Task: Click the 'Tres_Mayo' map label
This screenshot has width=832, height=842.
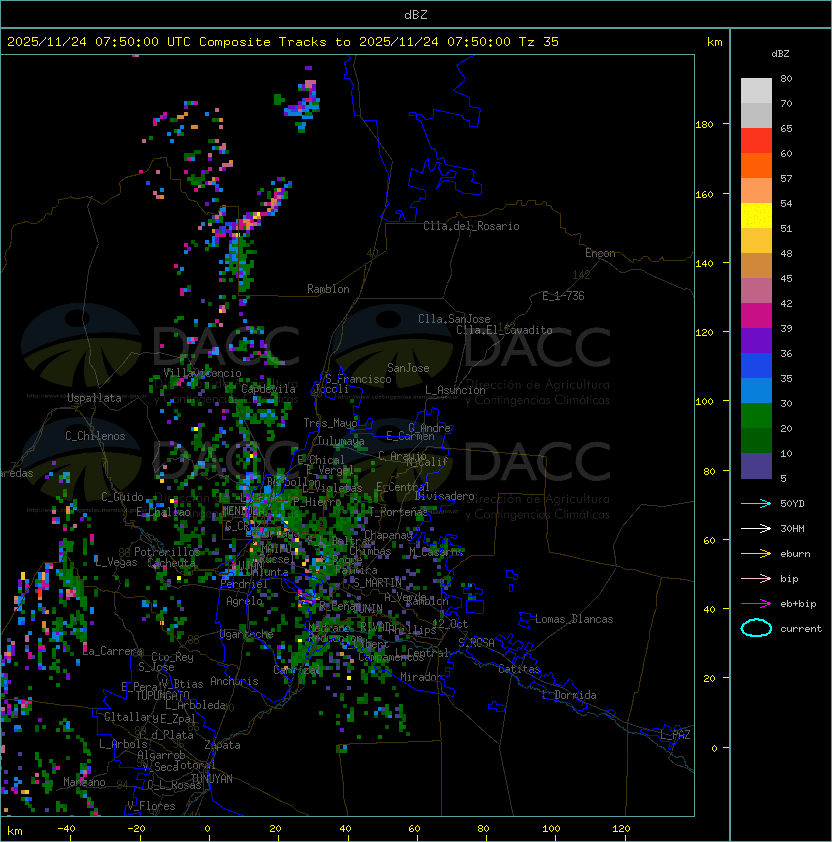Action: tap(330, 423)
